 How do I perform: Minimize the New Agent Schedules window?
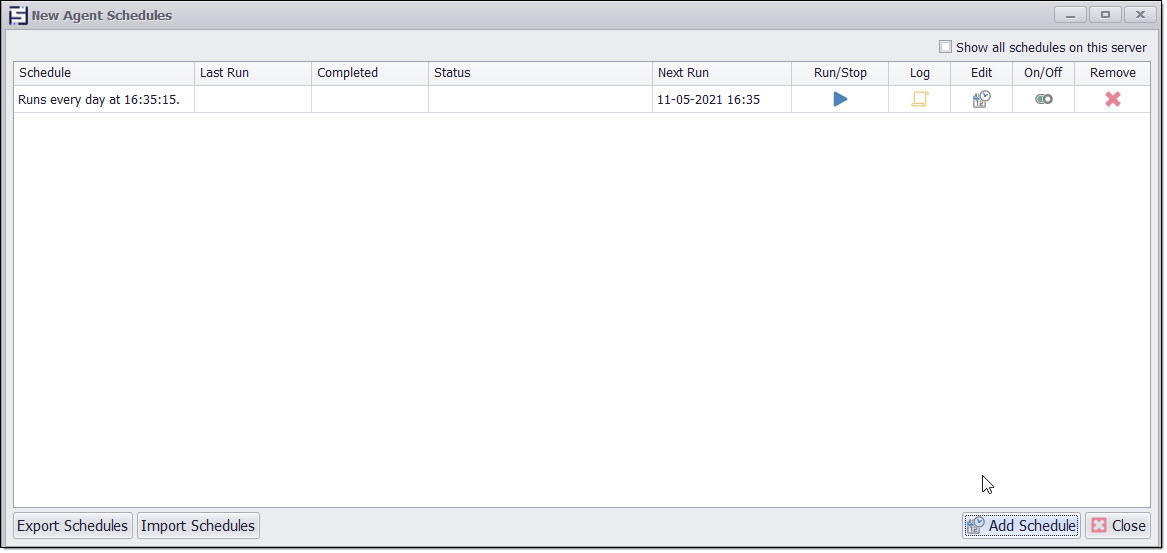(x=1070, y=15)
